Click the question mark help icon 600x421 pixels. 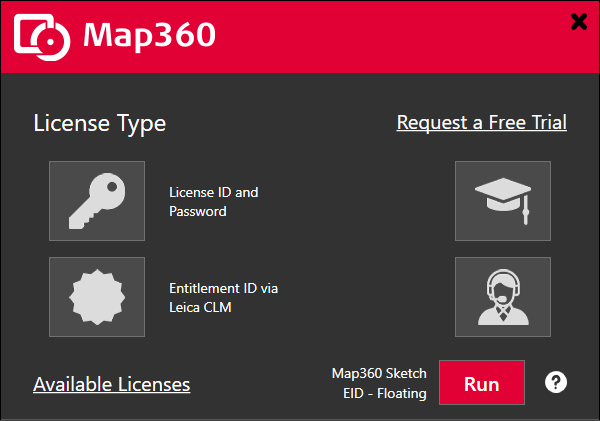click(x=556, y=382)
